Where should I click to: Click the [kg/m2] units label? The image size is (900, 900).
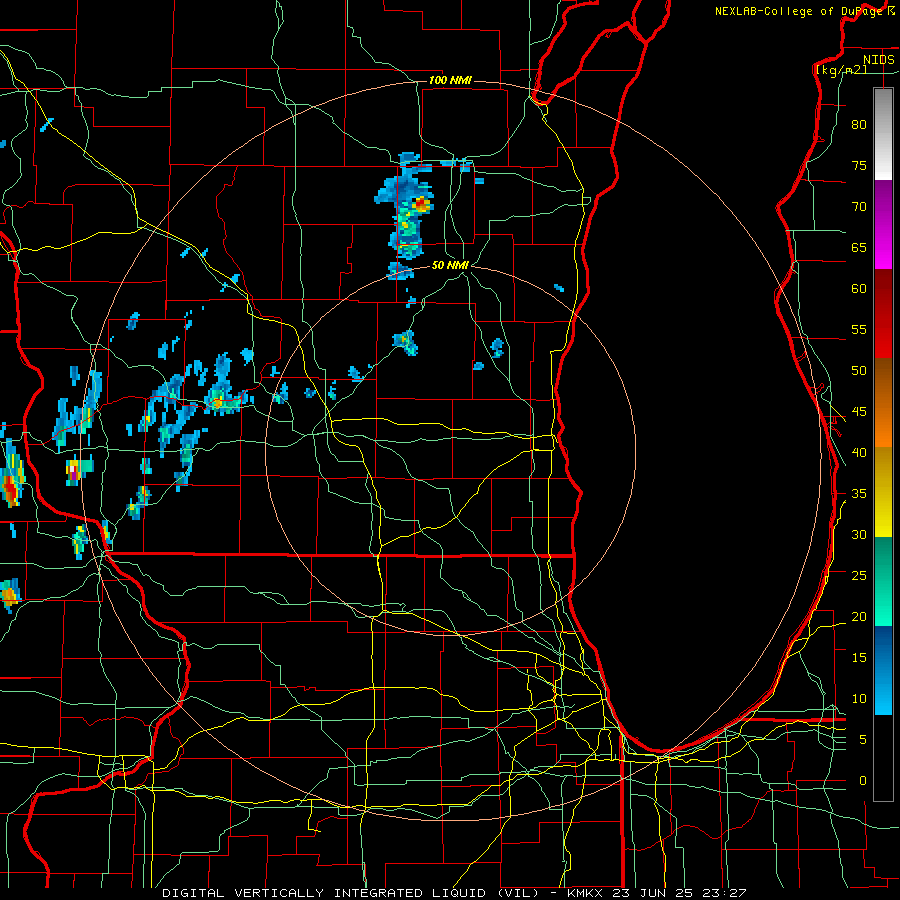tap(841, 69)
